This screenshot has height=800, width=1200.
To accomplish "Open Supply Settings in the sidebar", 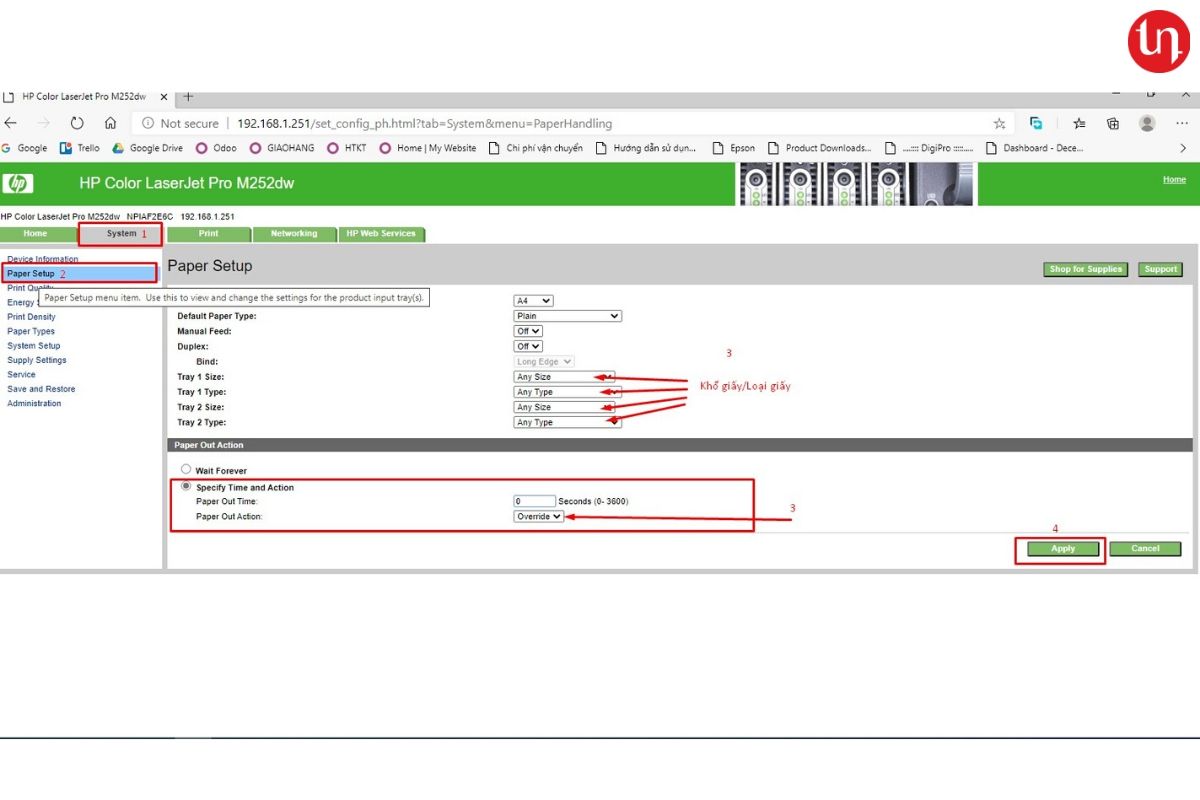I will [37, 360].
